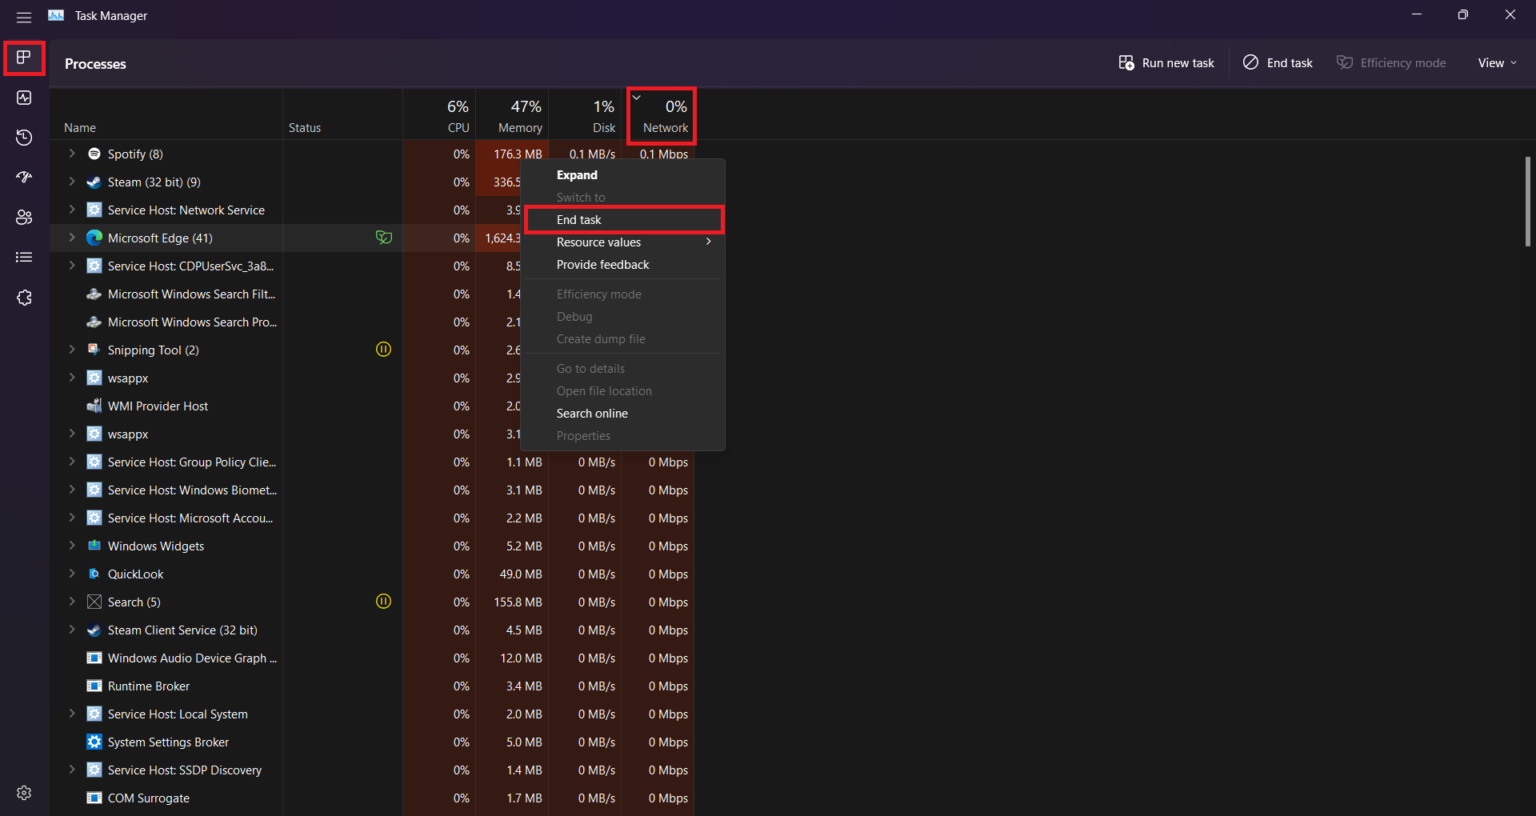Open the Details panel icon
The image size is (1536, 816).
click(23, 257)
